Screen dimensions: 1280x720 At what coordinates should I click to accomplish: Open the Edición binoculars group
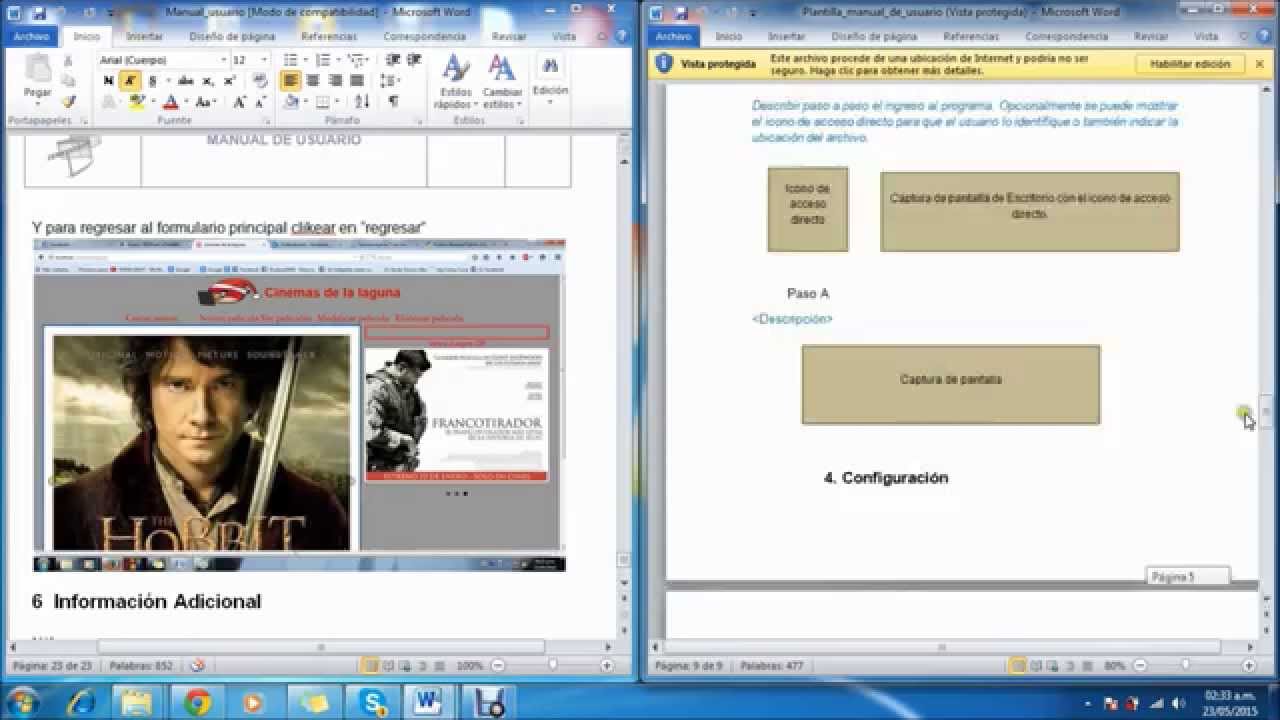pyautogui.click(x=550, y=78)
